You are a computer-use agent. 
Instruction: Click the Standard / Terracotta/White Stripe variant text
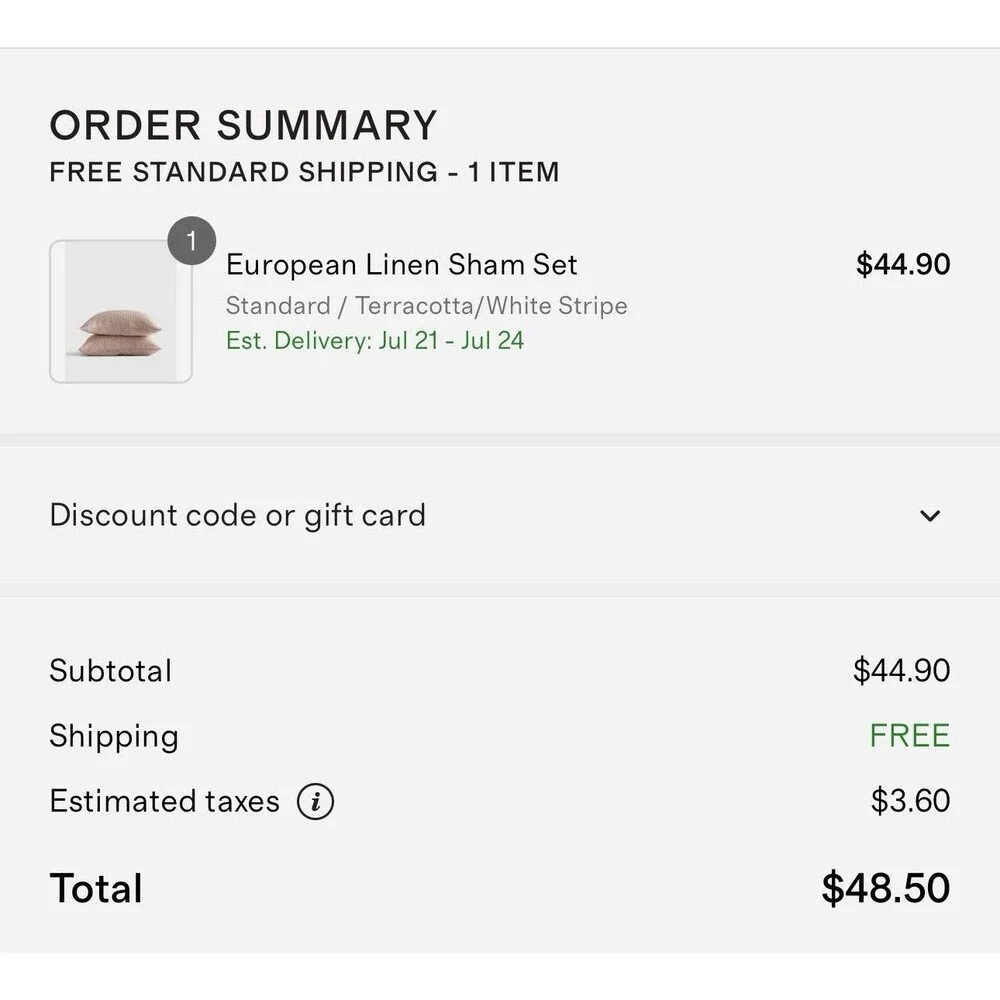coord(426,305)
